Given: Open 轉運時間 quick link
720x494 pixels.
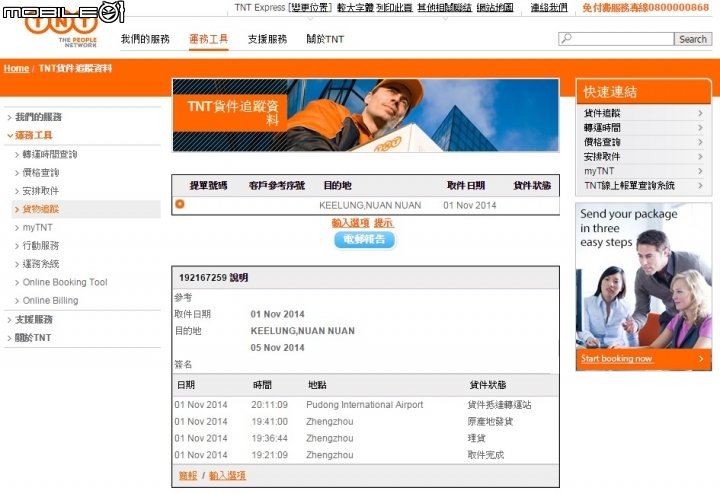Looking at the screenshot, I should (602, 128).
